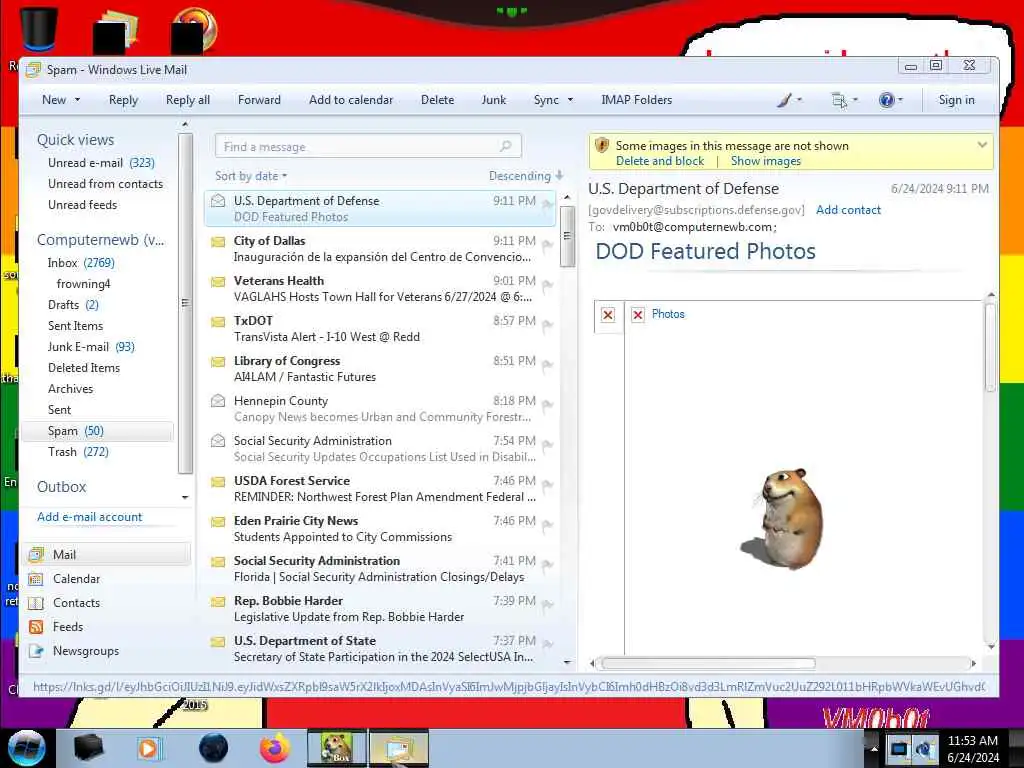Image resolution: width=1024 pixels, height=768 pixels.
Task: Click envelope icon of Eden Prairie City News
Action: [218, 522]
